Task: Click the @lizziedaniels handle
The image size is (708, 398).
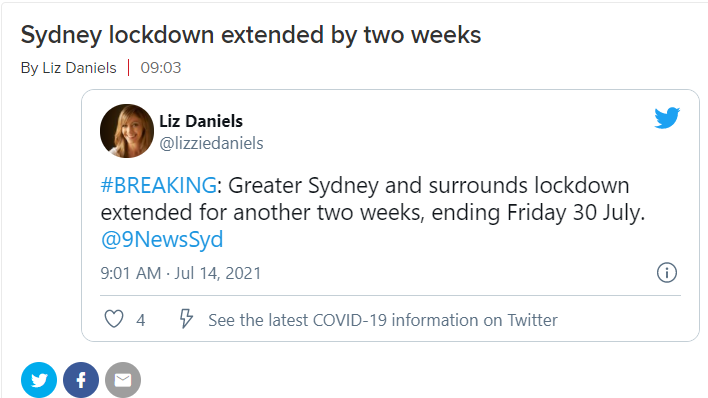Action: 211,143
